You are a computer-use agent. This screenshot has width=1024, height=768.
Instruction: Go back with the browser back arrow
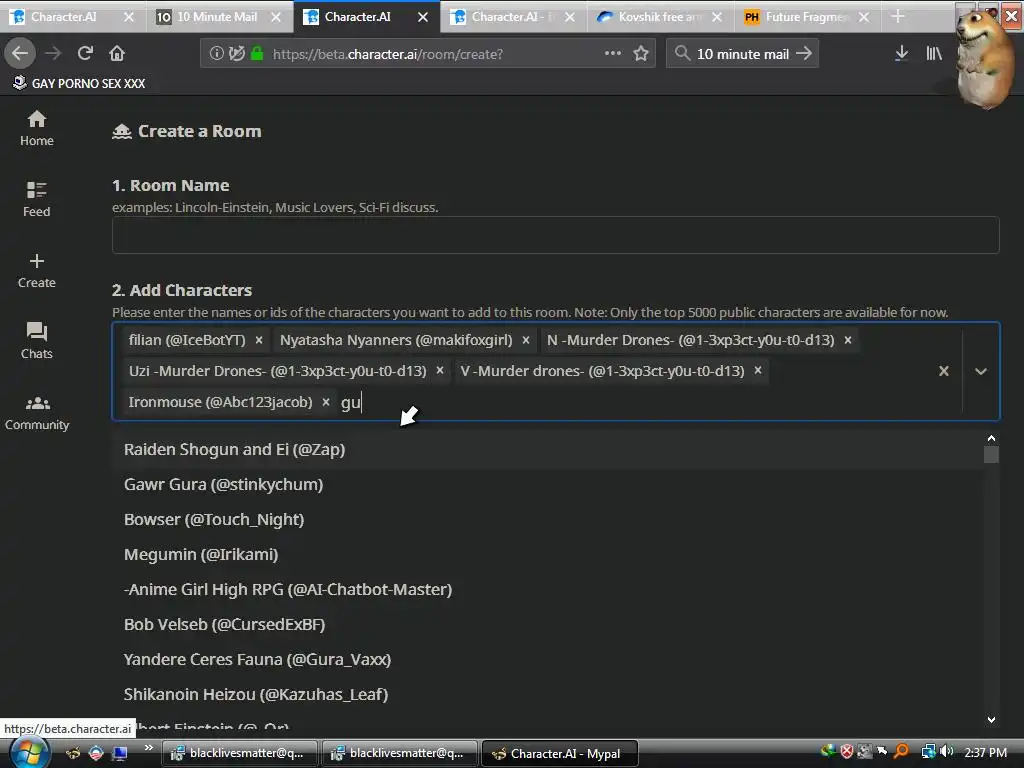20,54
